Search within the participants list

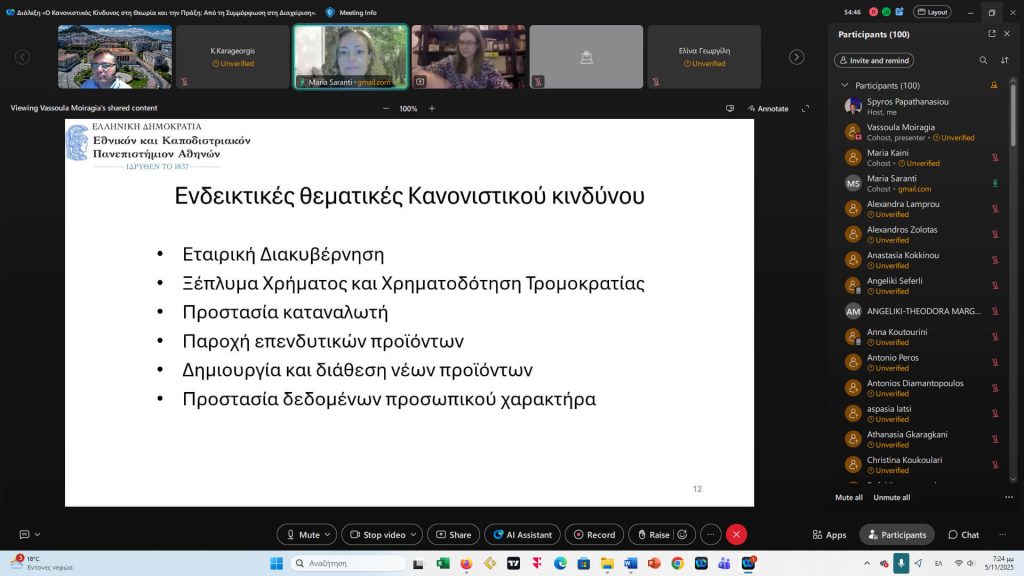(x=984, y=60)
